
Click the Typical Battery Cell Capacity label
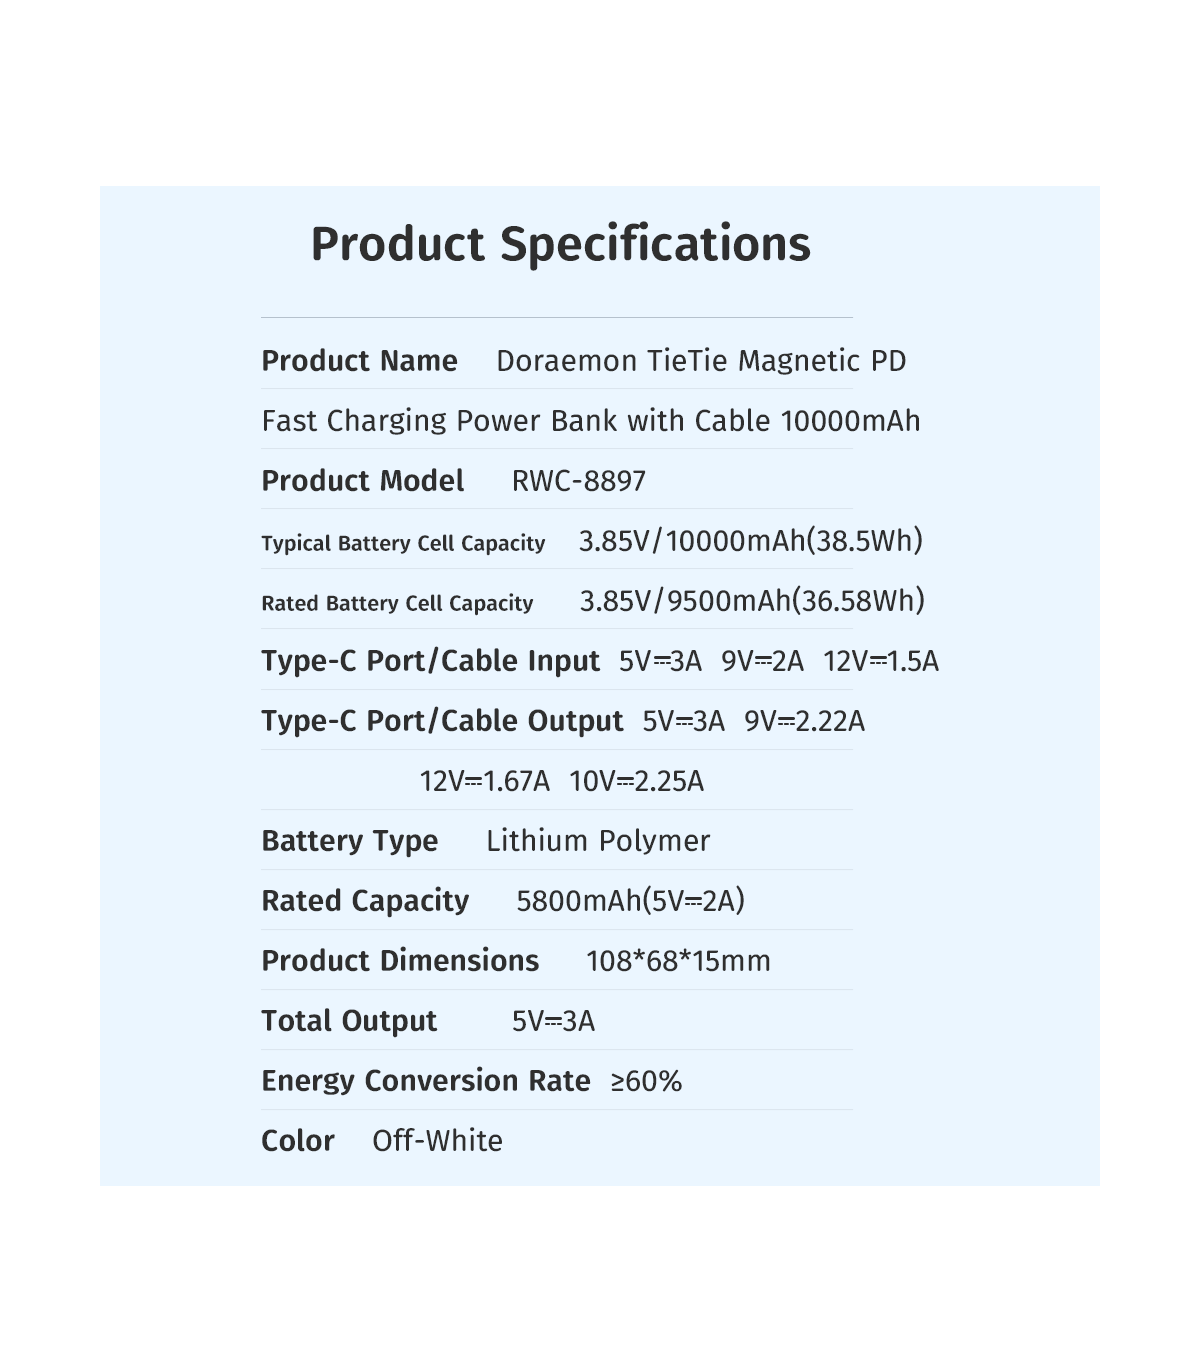click(x=403, y=543)
